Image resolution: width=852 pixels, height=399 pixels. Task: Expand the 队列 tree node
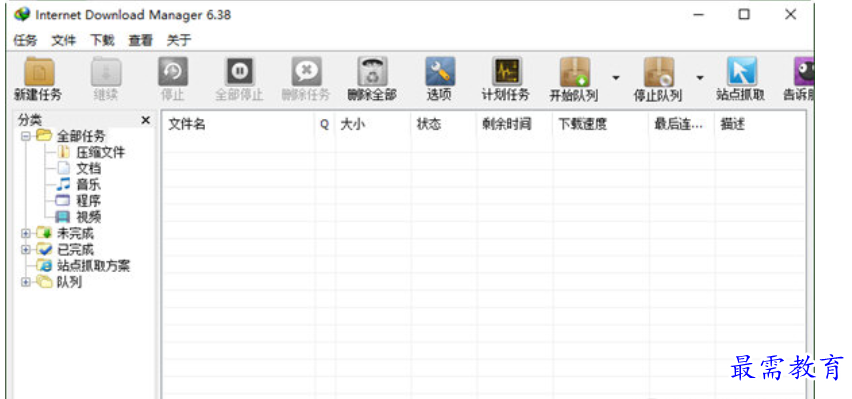25,282
